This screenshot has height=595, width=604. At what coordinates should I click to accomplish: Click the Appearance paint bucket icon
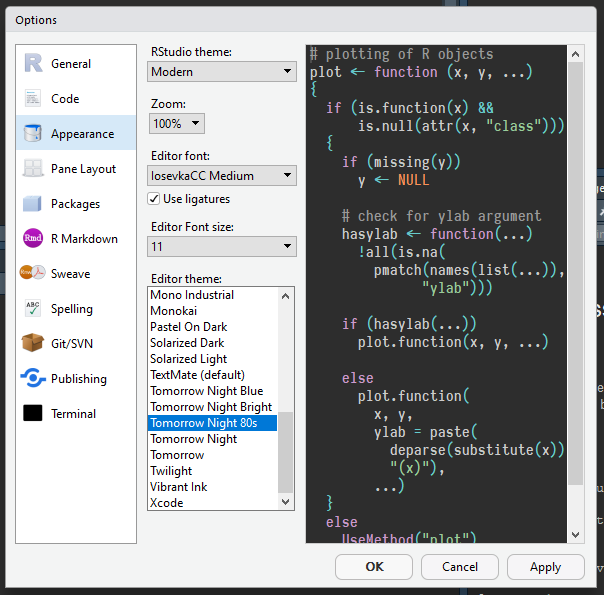(33, 133)
